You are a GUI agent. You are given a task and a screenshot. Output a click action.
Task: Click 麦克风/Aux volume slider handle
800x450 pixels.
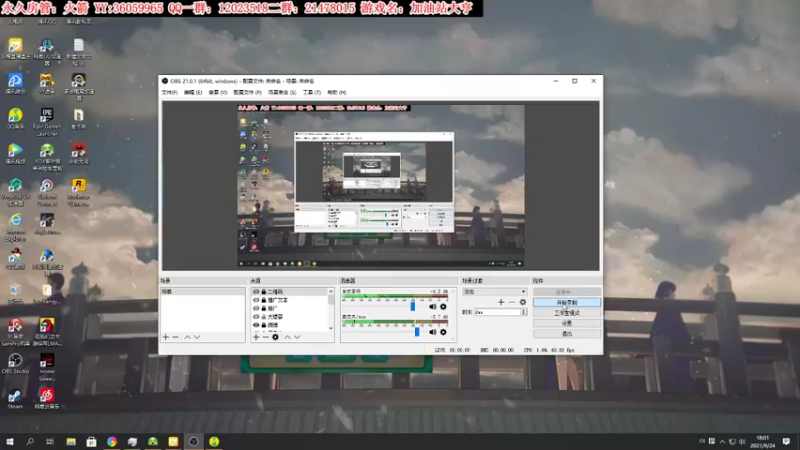(x=417, y=332)
